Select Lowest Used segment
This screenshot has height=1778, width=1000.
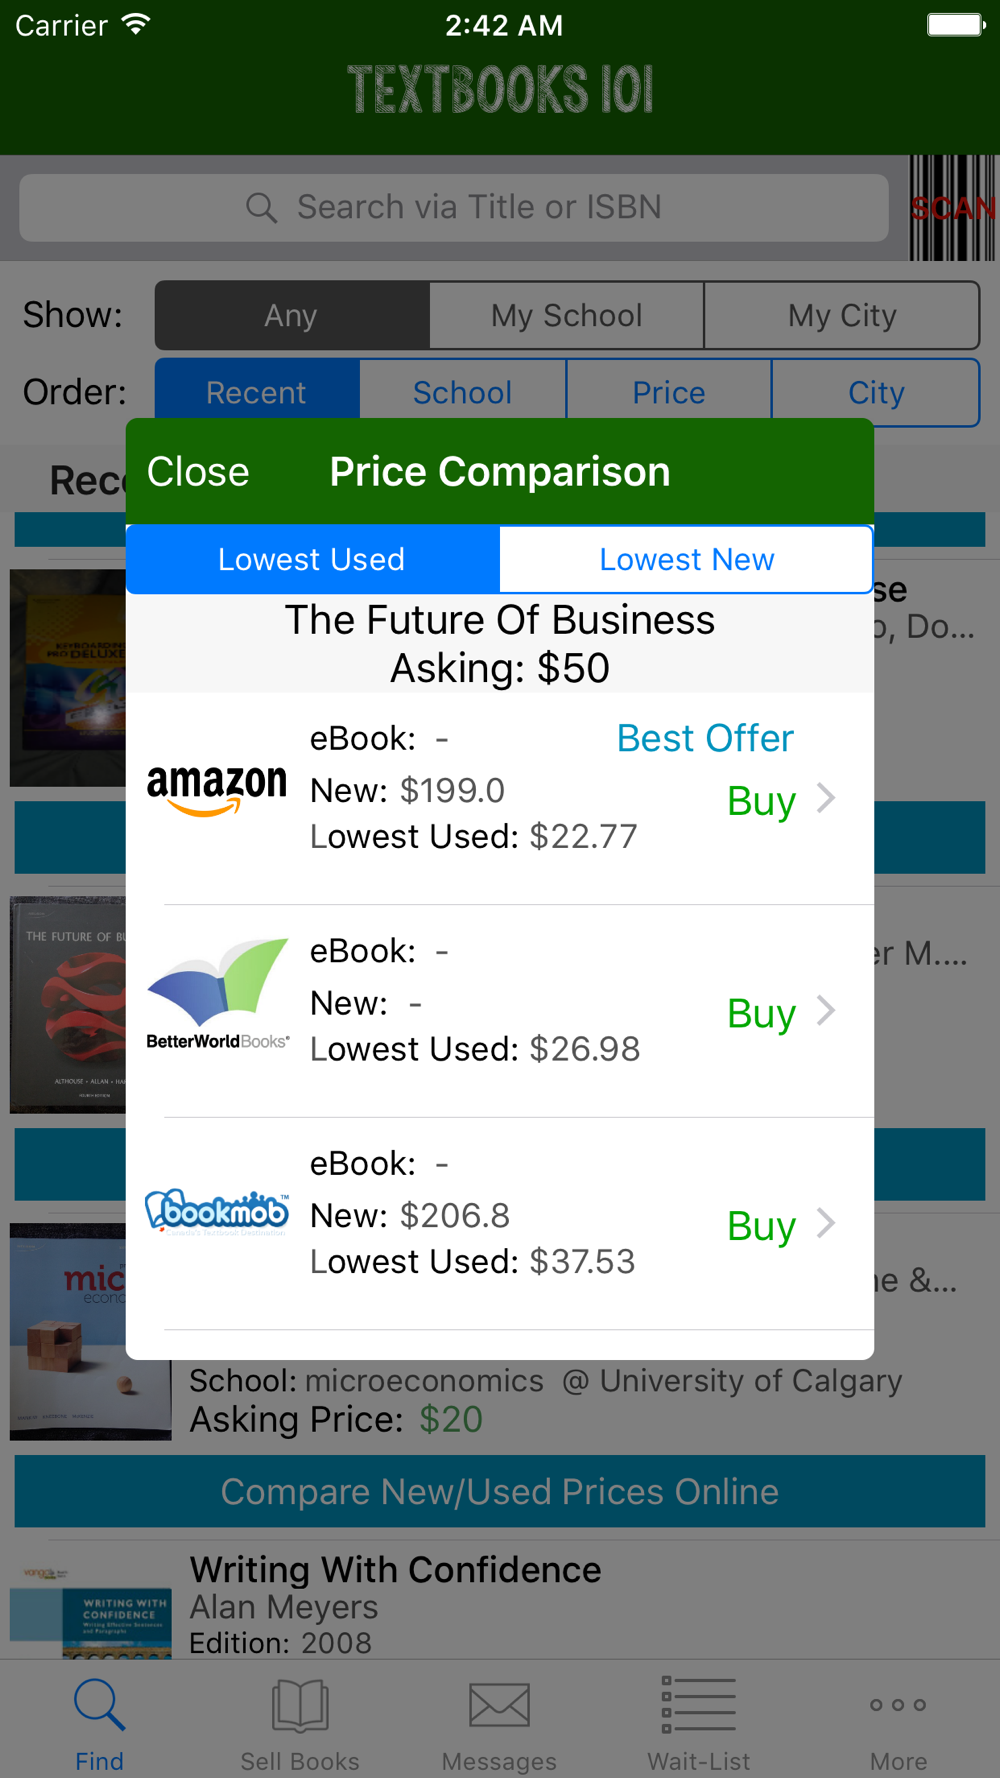pyautogui.click(x=312, y=560)
